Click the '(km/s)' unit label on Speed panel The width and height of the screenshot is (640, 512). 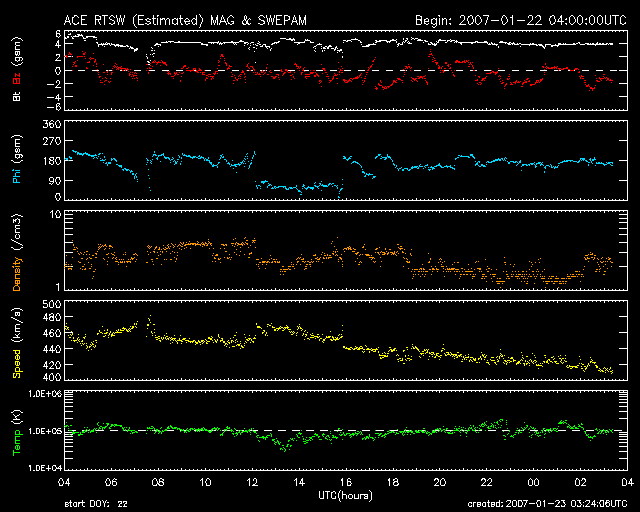pos(18,326)
